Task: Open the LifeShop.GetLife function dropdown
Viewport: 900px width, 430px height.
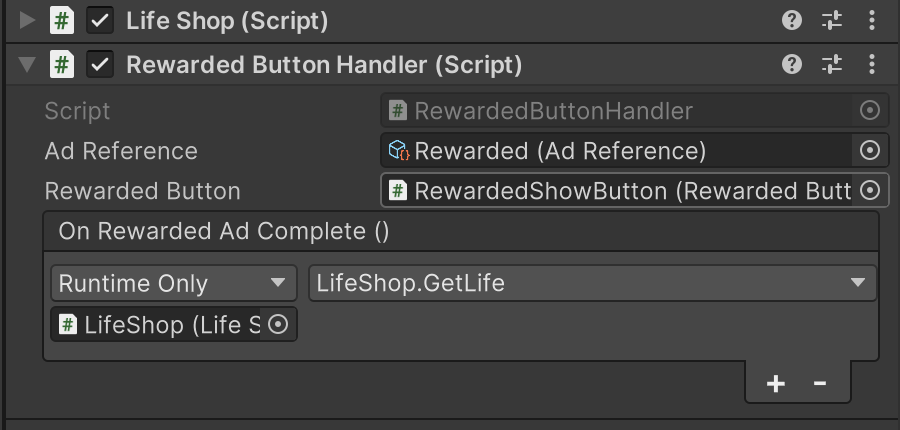Action: [592, 283]
